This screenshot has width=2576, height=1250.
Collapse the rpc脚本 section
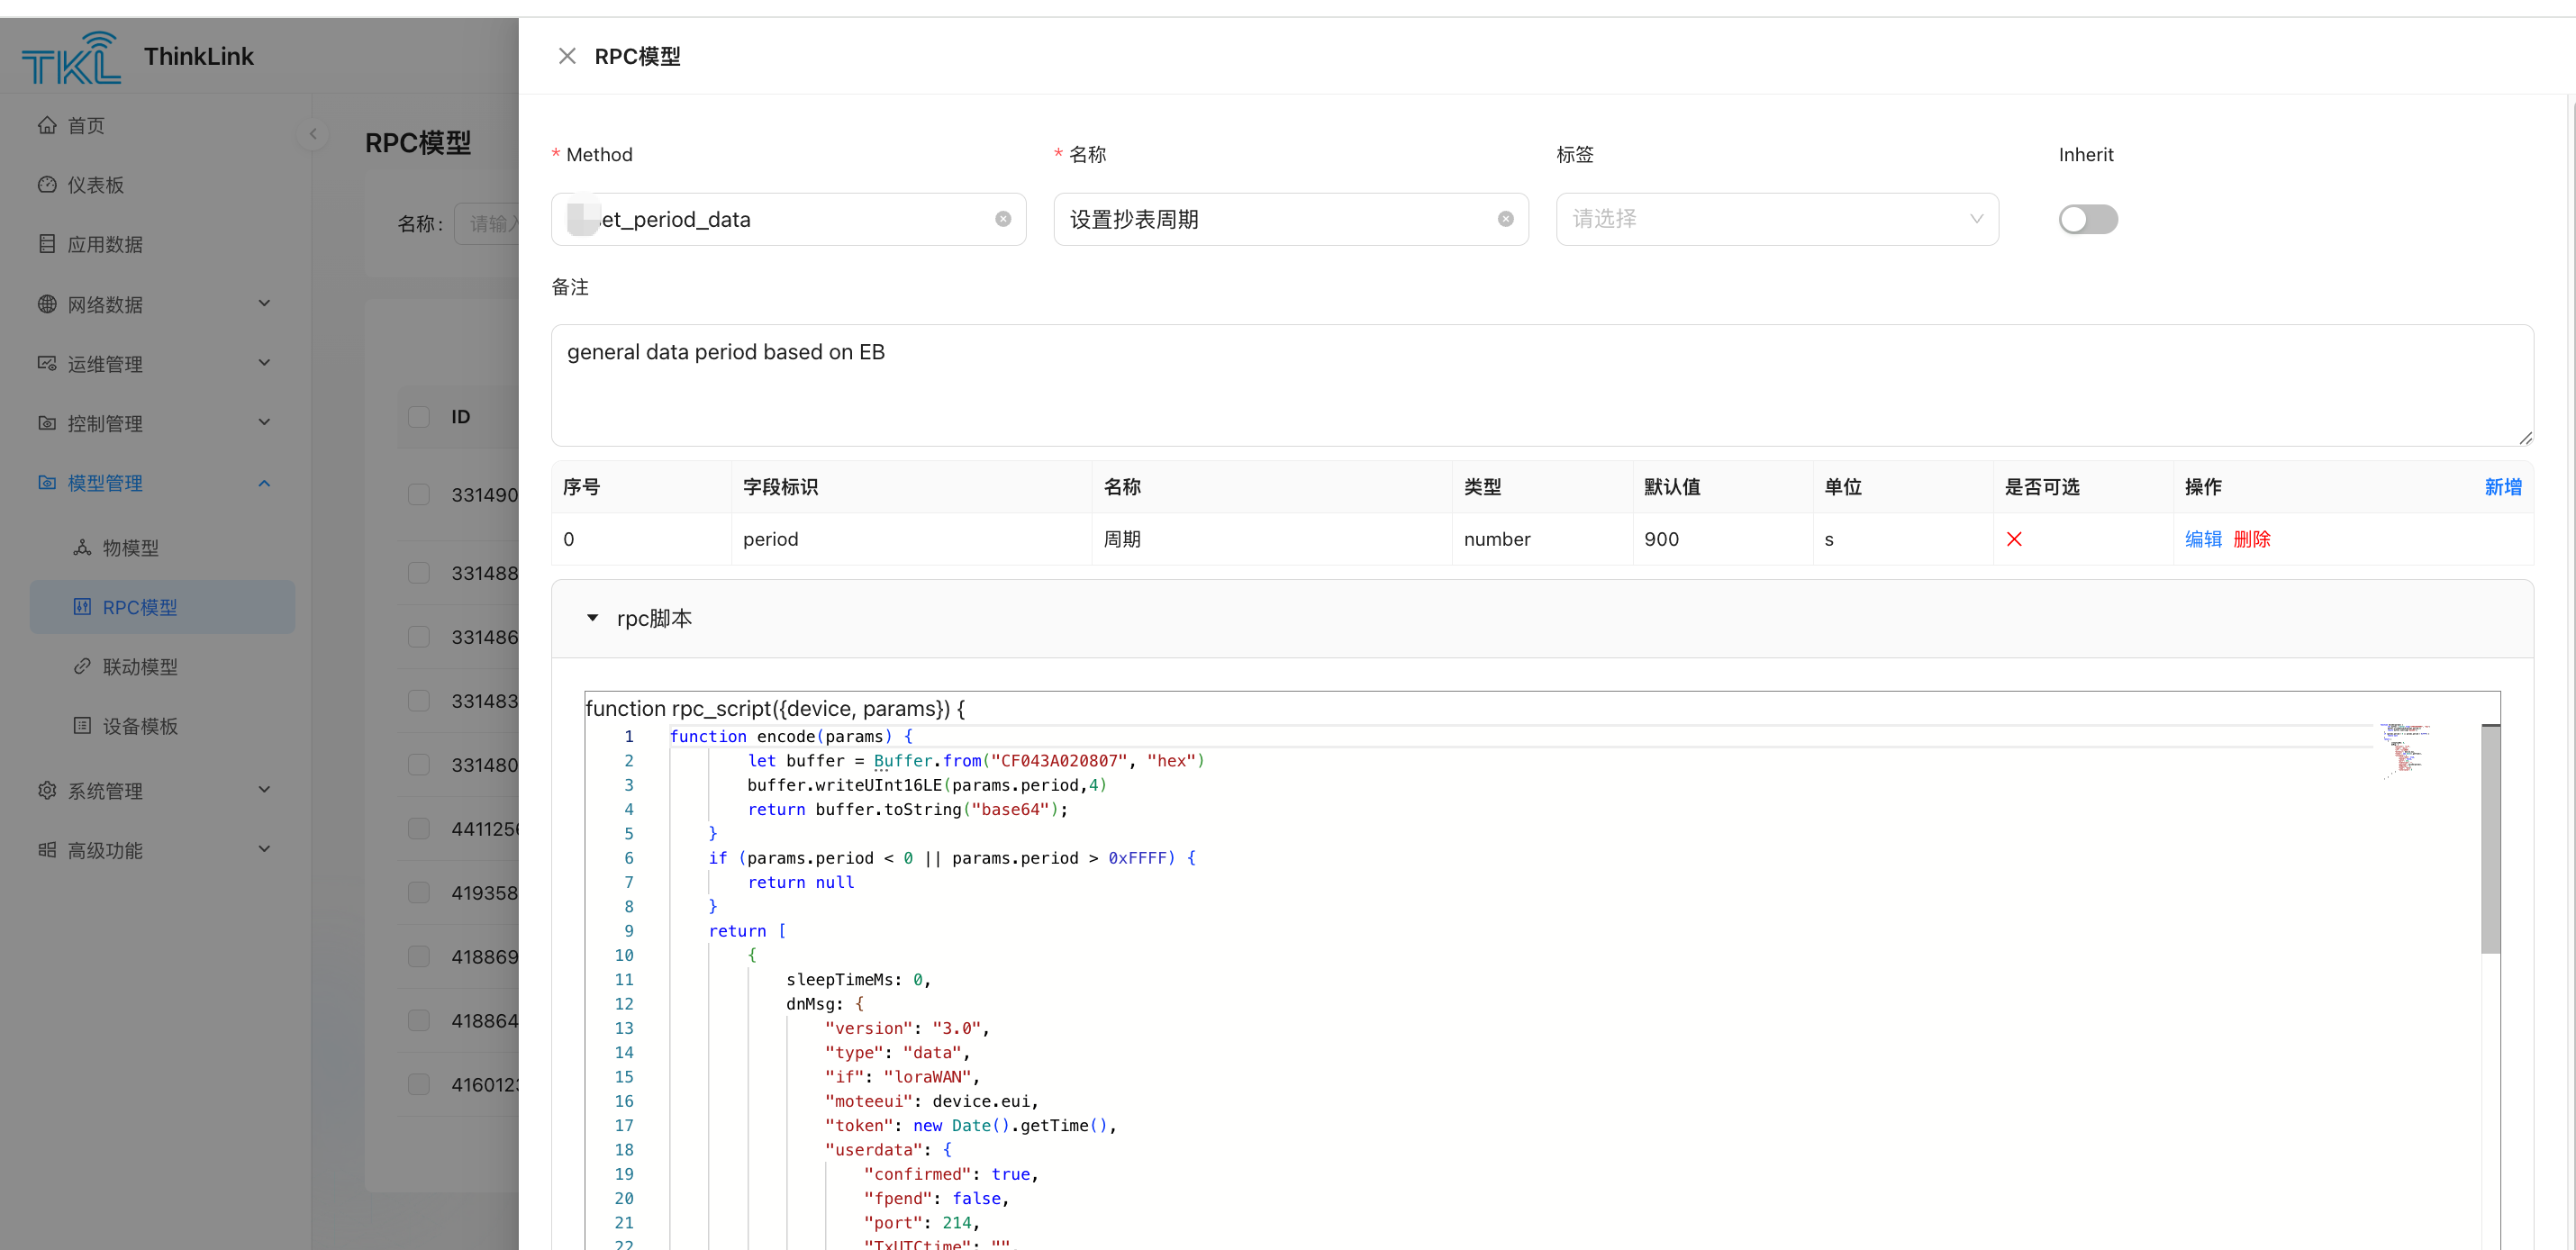click(593, 618)
